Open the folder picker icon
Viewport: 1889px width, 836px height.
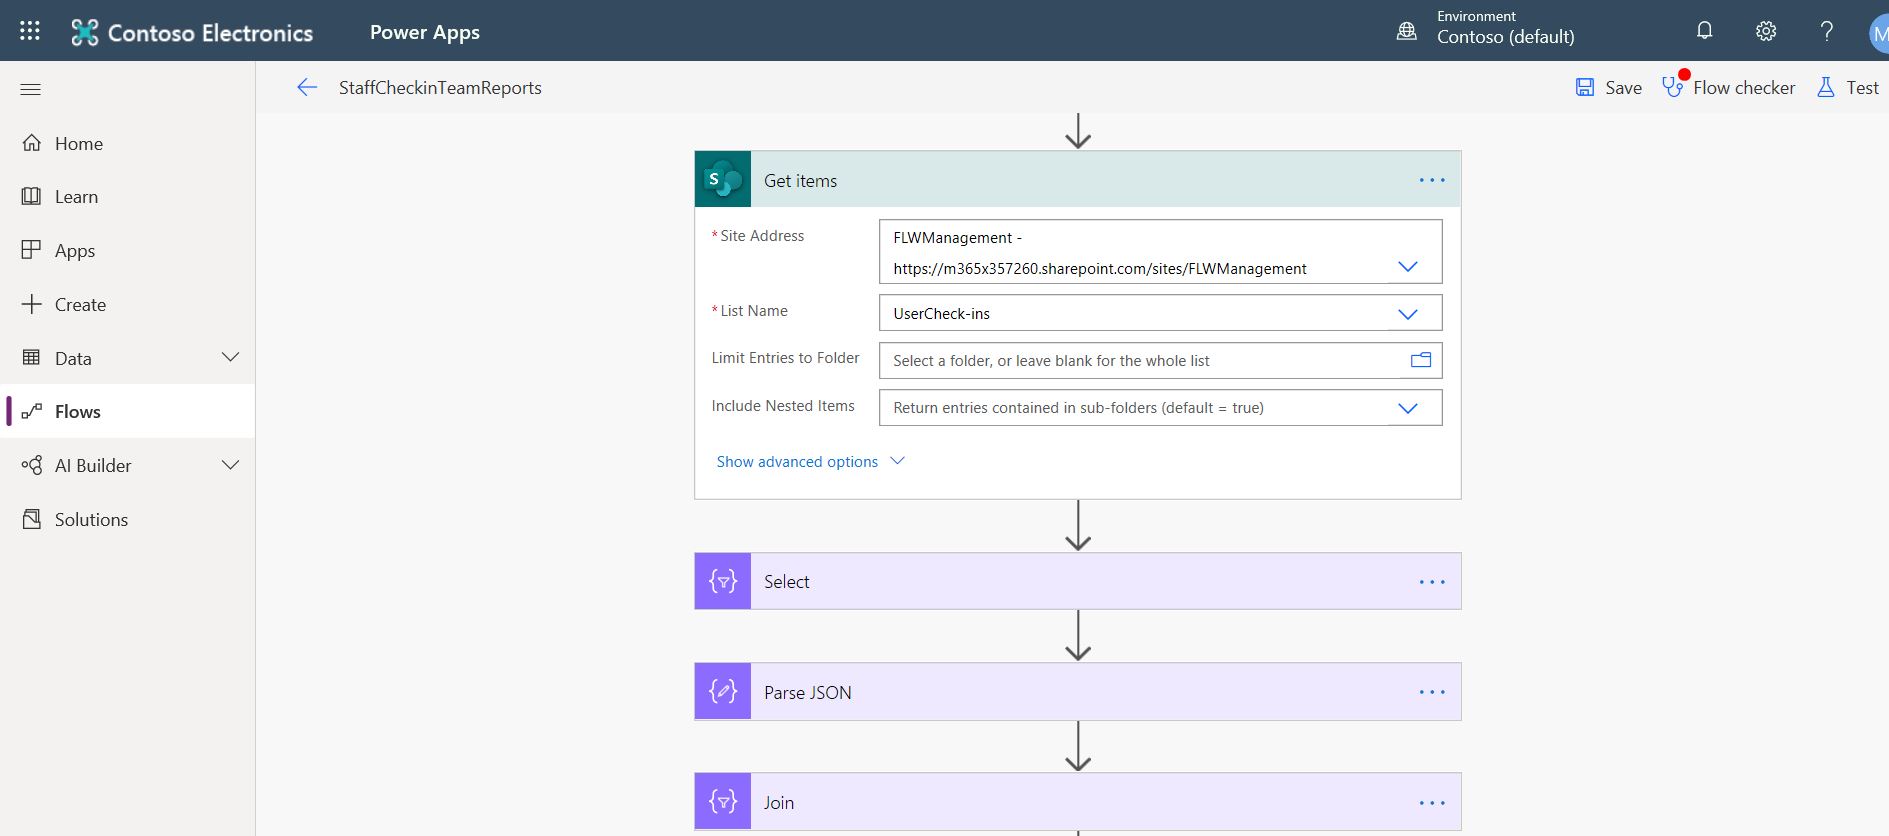click(x=1421, y=360)
